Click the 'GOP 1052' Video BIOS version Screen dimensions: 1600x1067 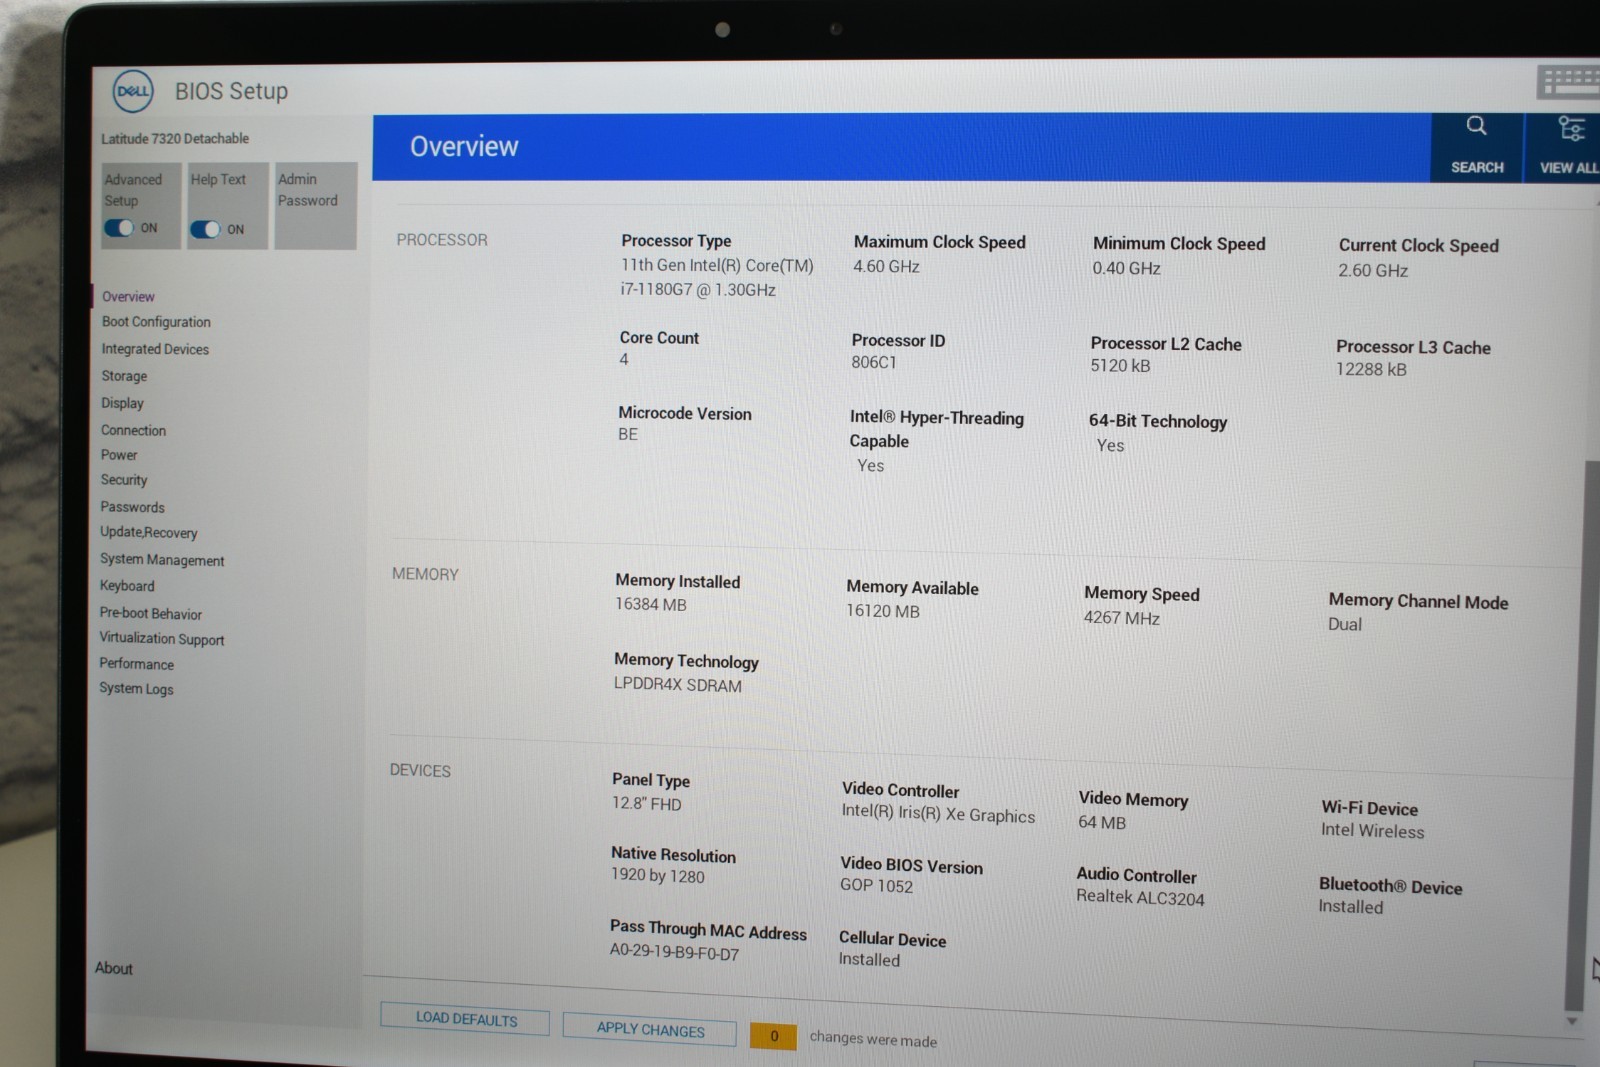(876, 886)
